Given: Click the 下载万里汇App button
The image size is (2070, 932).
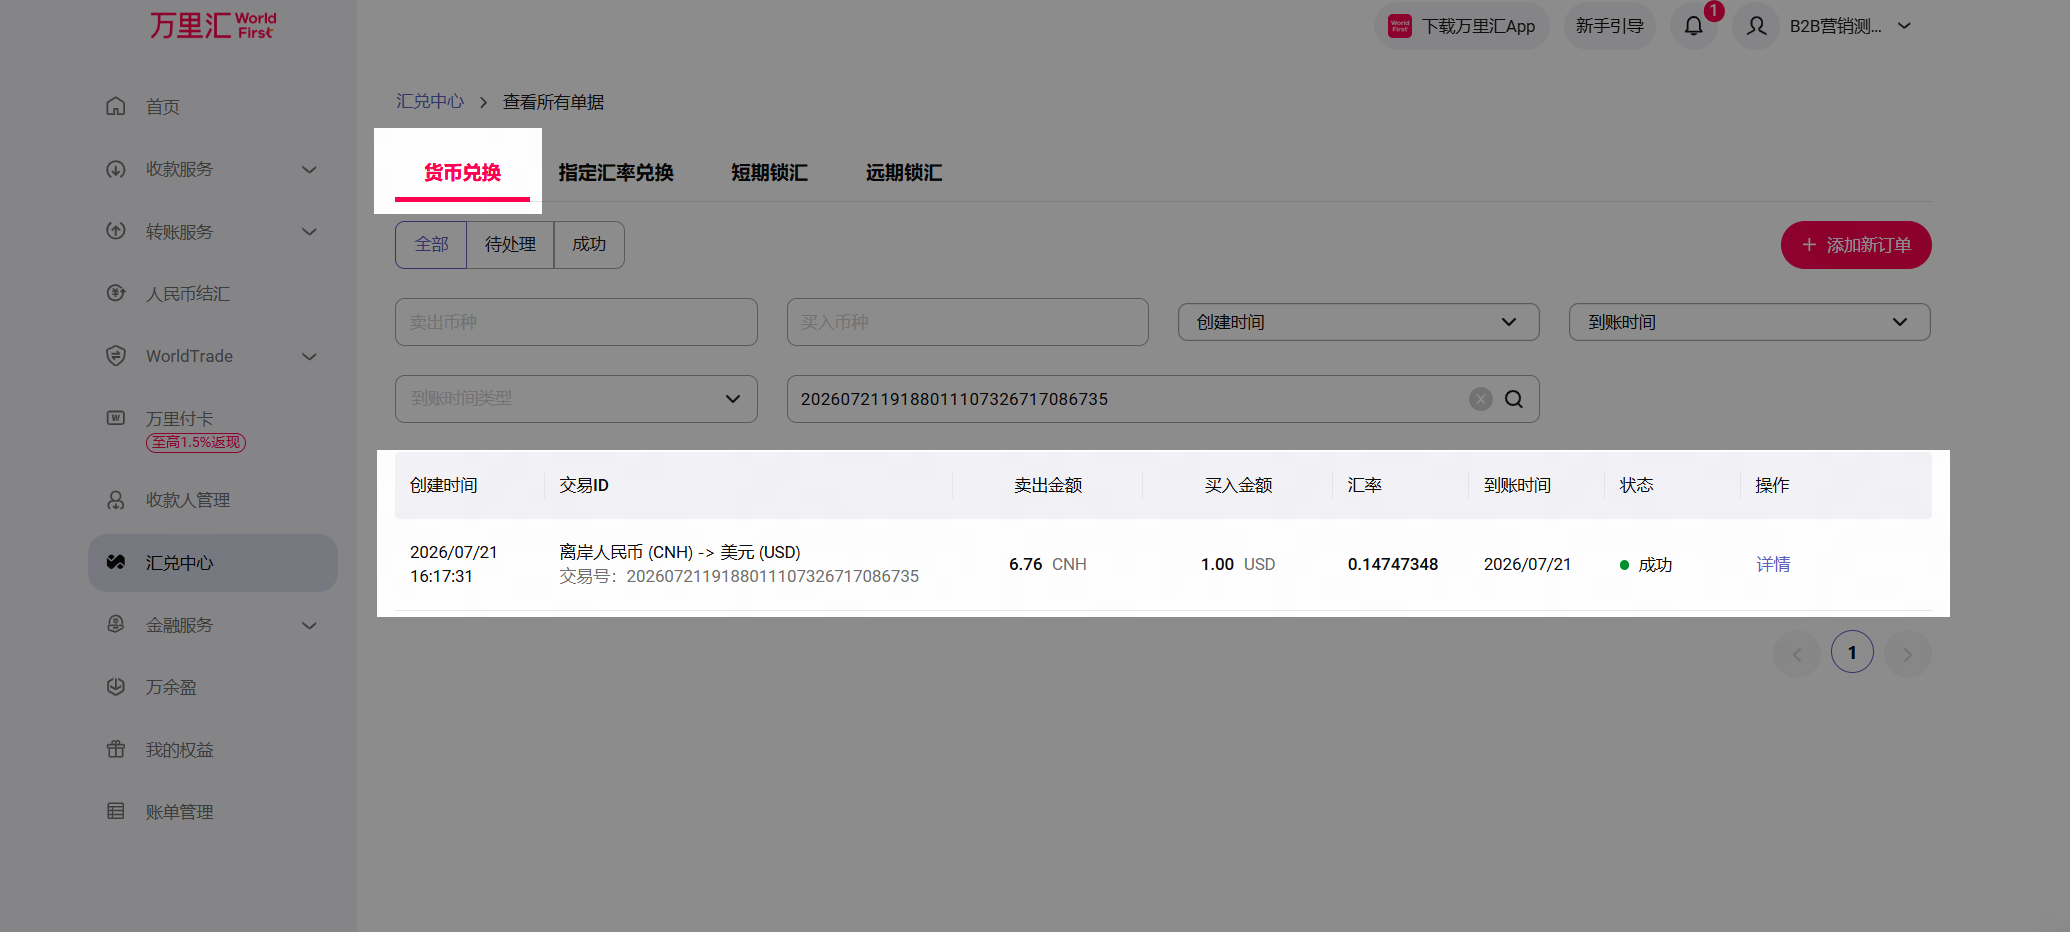Looking at the screenshot, I should point(1462,26).
